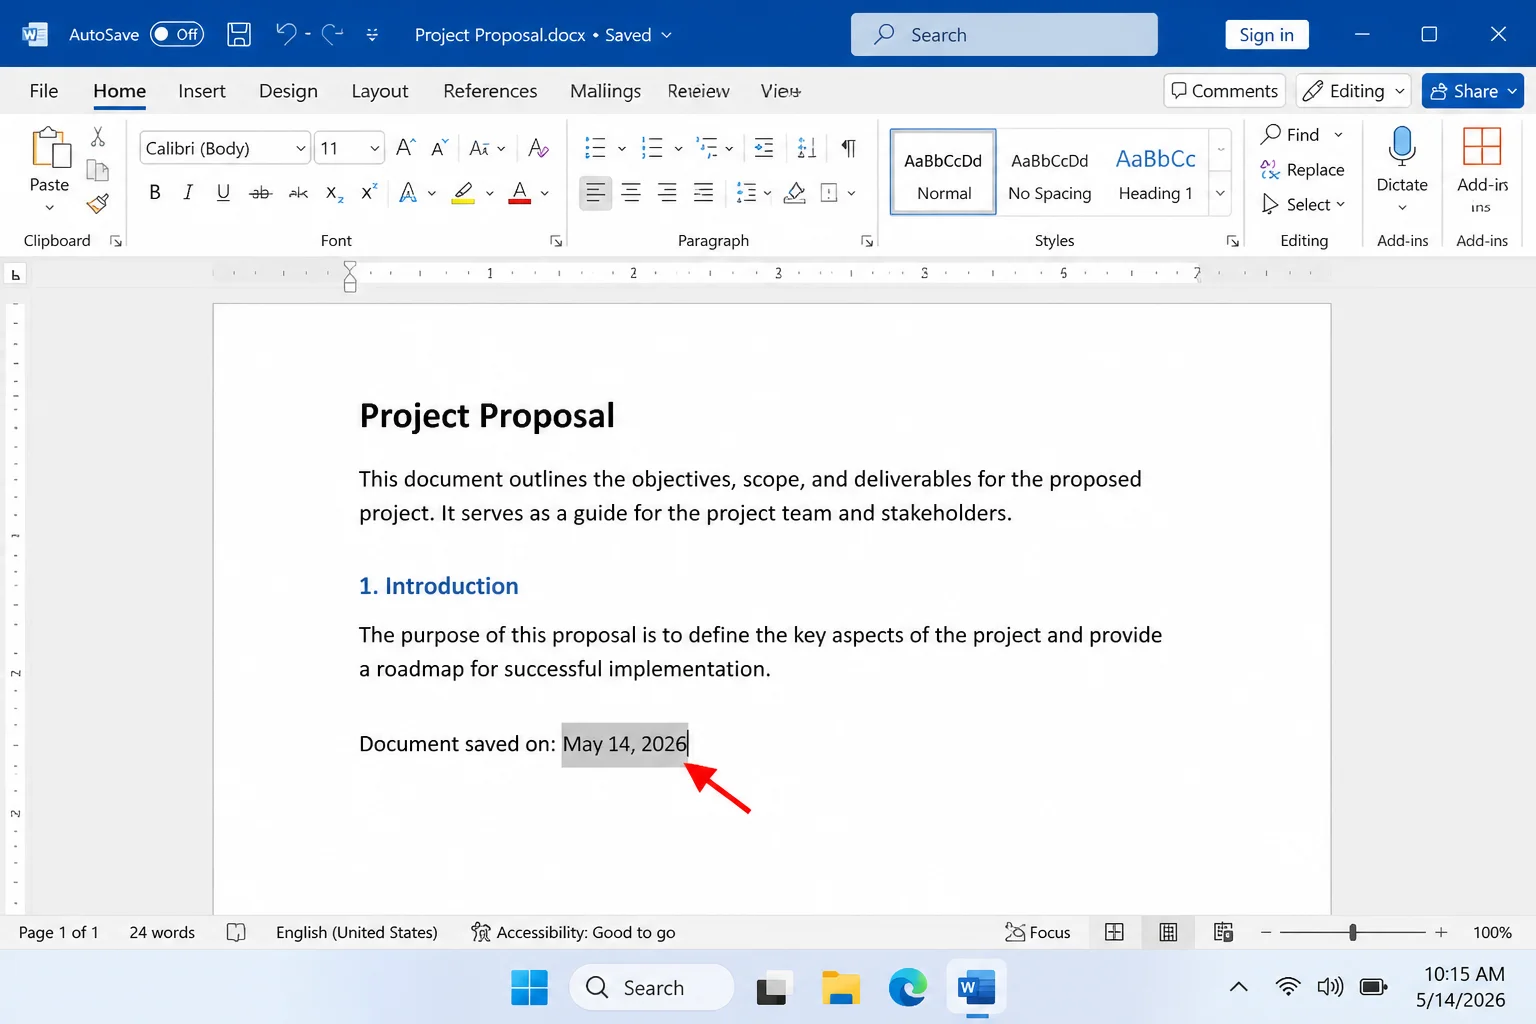Viewport: 1536px width, 1024px height.
Task: Open the Font dialog launcher
Action: tap(556, 241)
